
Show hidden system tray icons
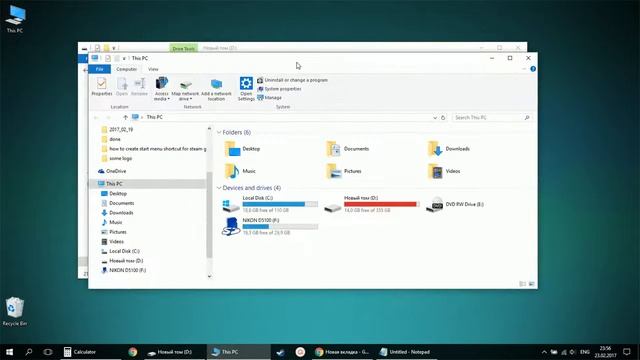click(544, 352)
